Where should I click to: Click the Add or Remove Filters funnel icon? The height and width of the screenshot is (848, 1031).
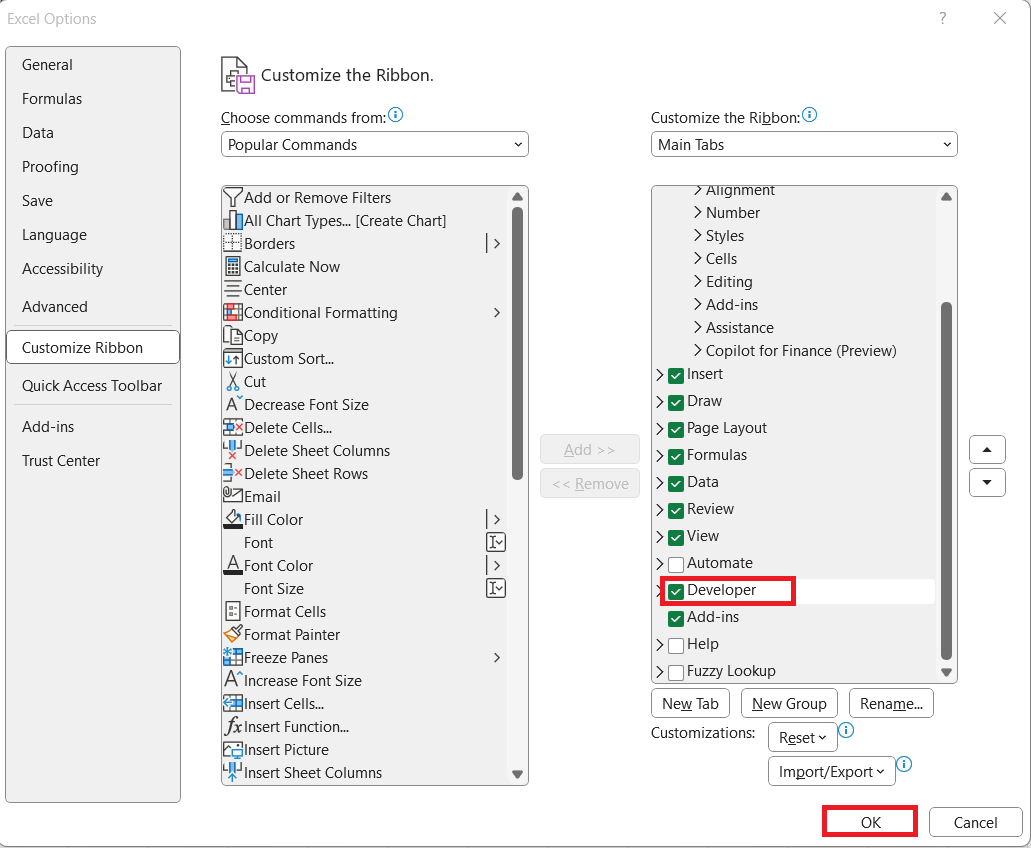point(233,197)
